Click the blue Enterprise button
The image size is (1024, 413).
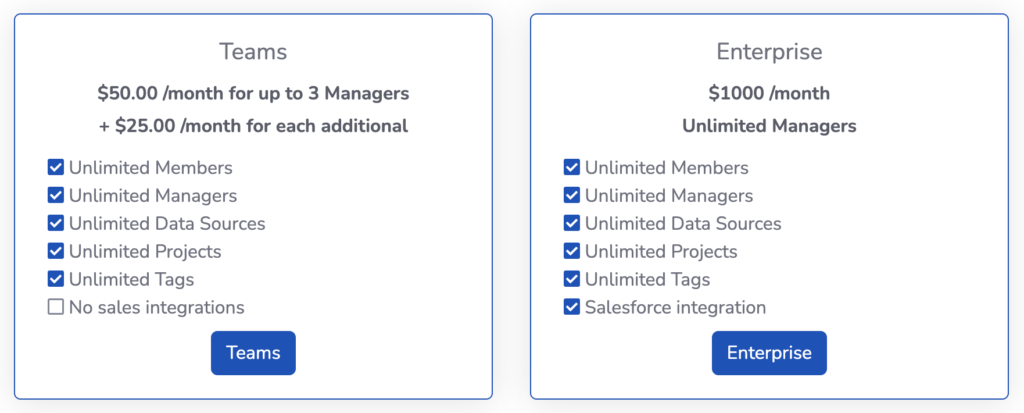[769, 353]
